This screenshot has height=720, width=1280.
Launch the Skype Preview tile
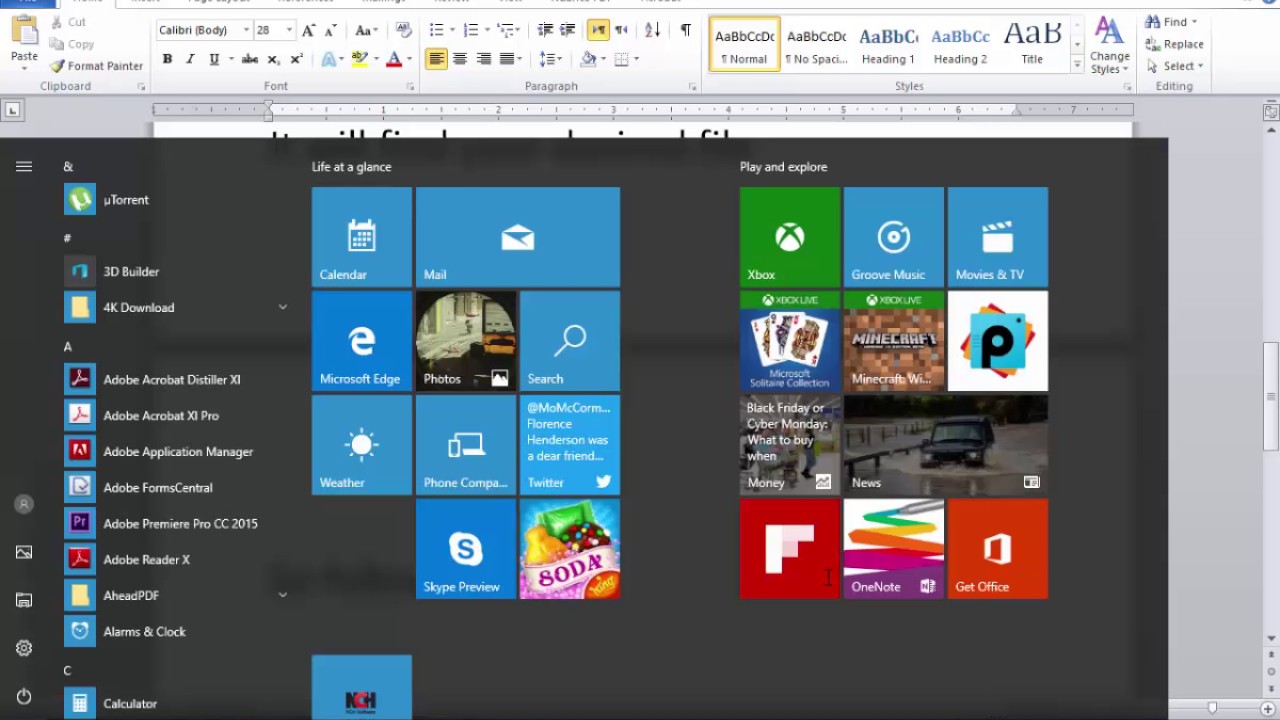[x=465, y=549]
